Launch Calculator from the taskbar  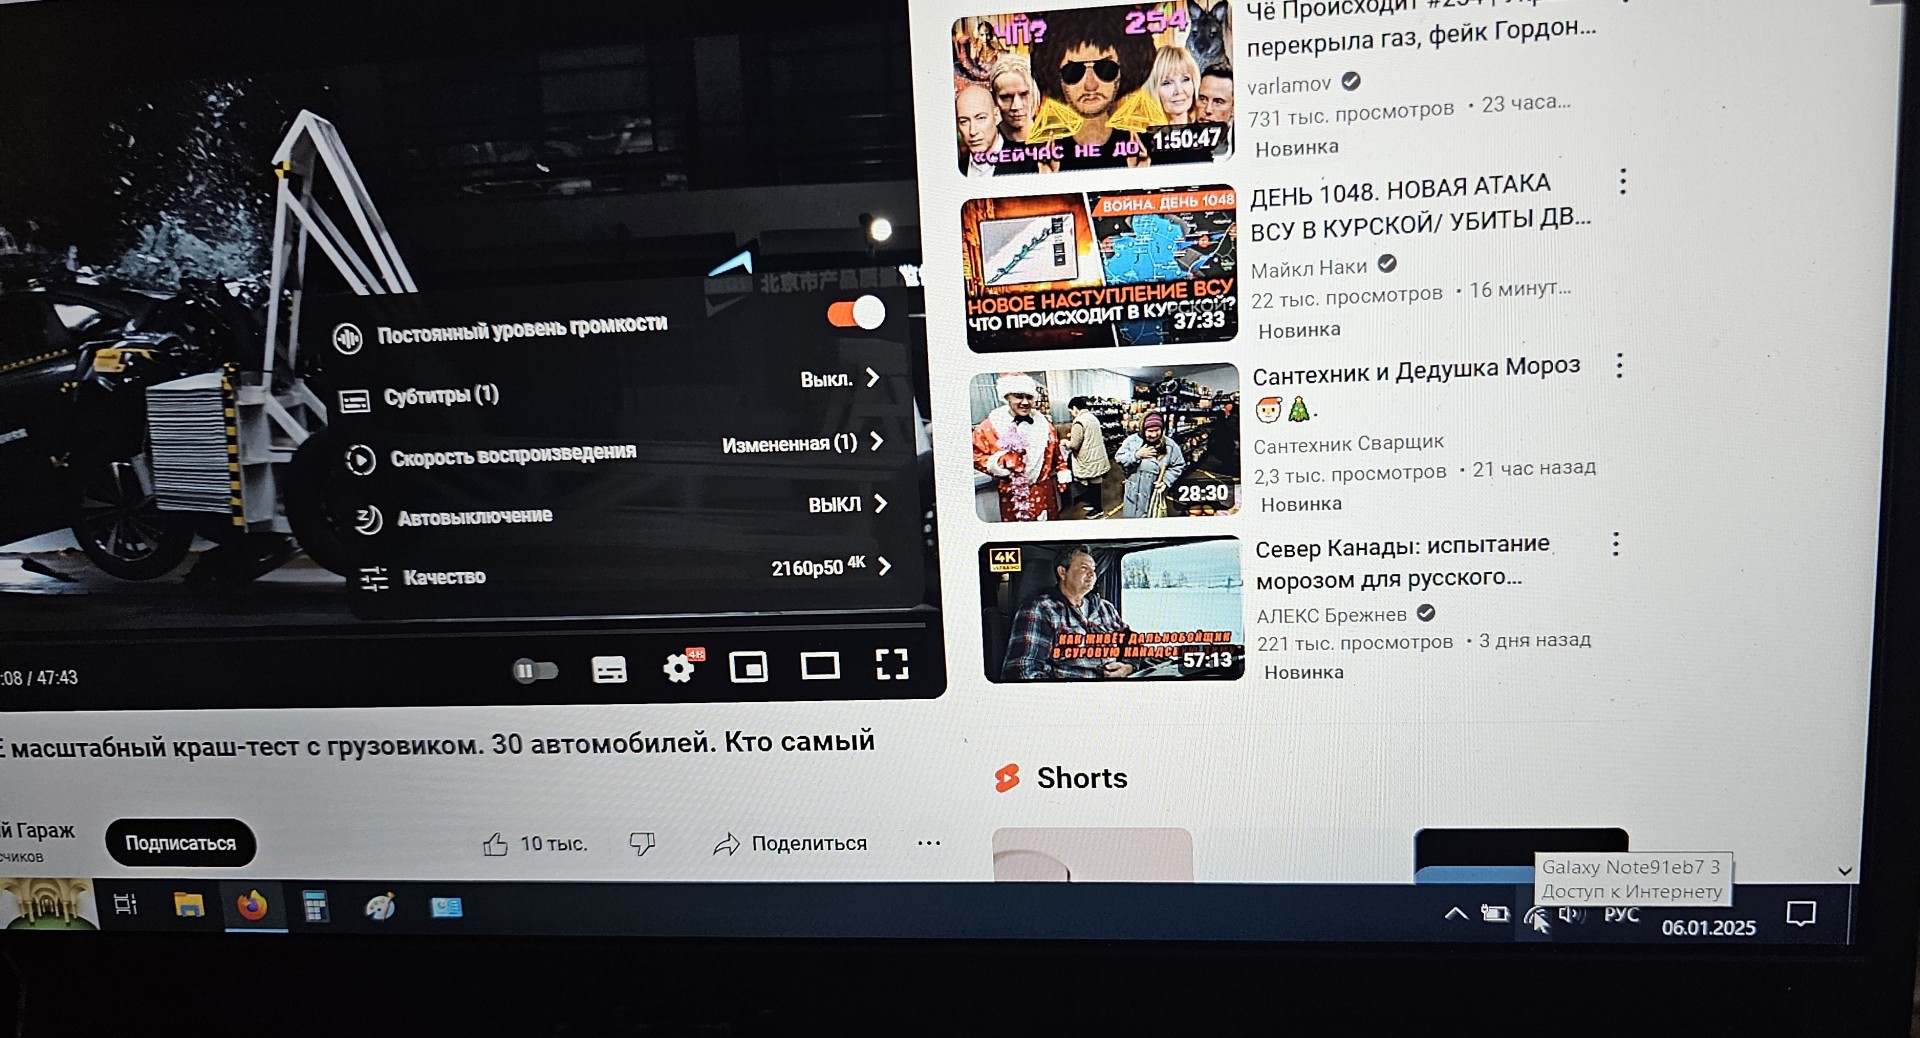pyautogui.click(x=316, y=907)
